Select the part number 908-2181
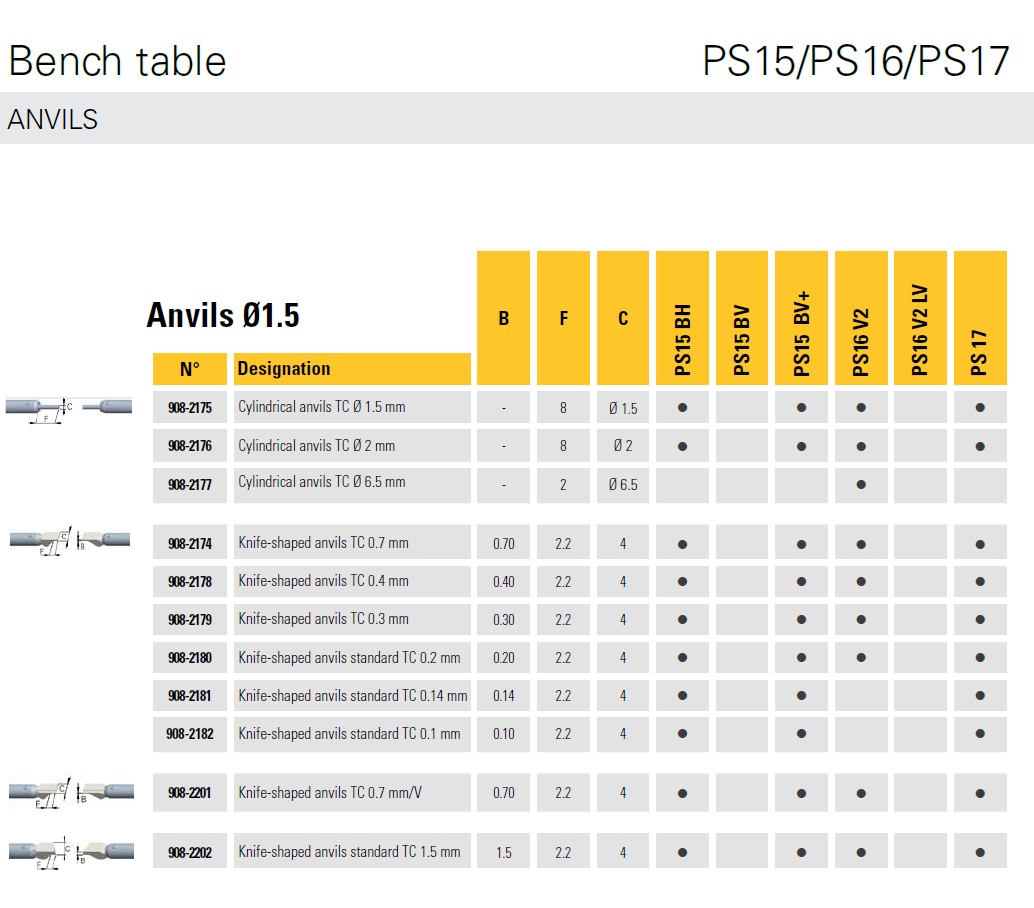 click(x=190, y=696)
